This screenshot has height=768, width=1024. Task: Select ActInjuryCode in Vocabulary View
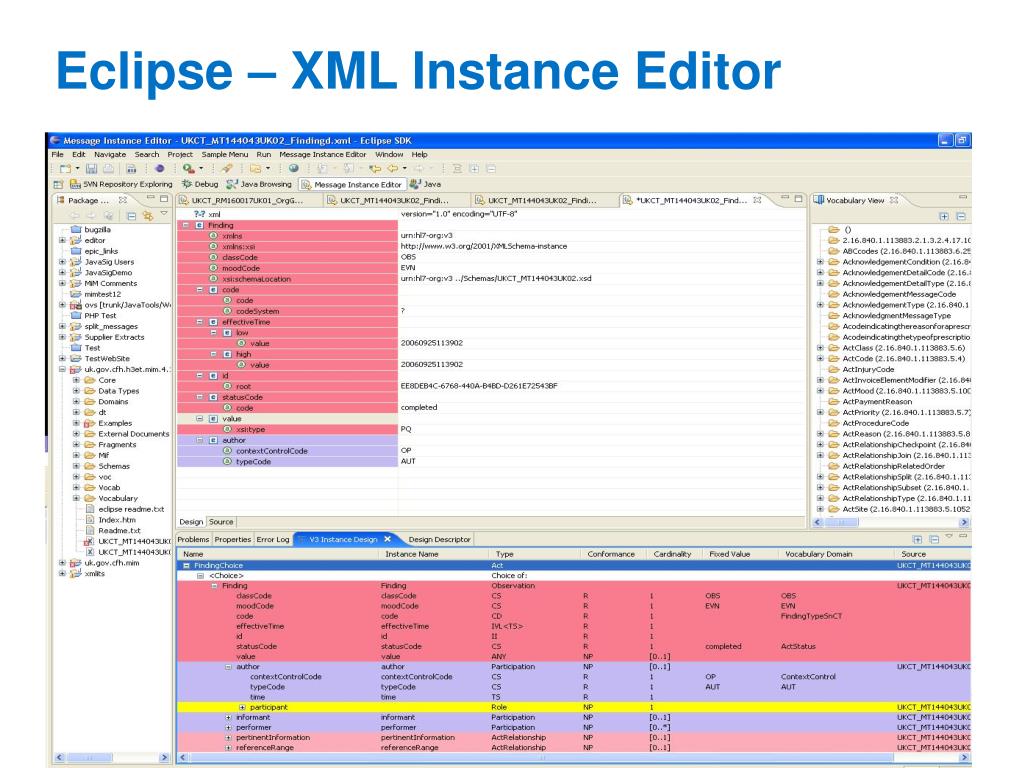(868, 369)
